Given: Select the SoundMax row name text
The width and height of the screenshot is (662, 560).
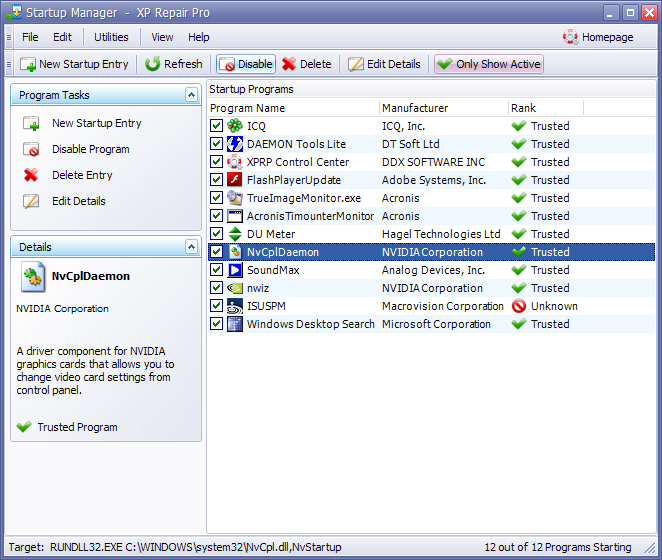Looking at the screenshot, I should click(x=273, y=270).
